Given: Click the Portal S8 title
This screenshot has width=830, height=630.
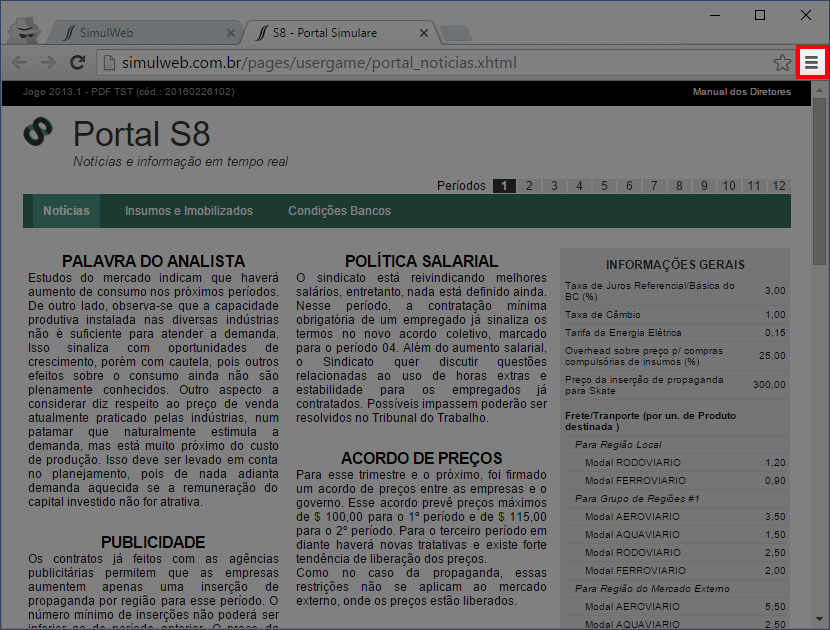Looking at the screenshot, I should click(141, 133).
